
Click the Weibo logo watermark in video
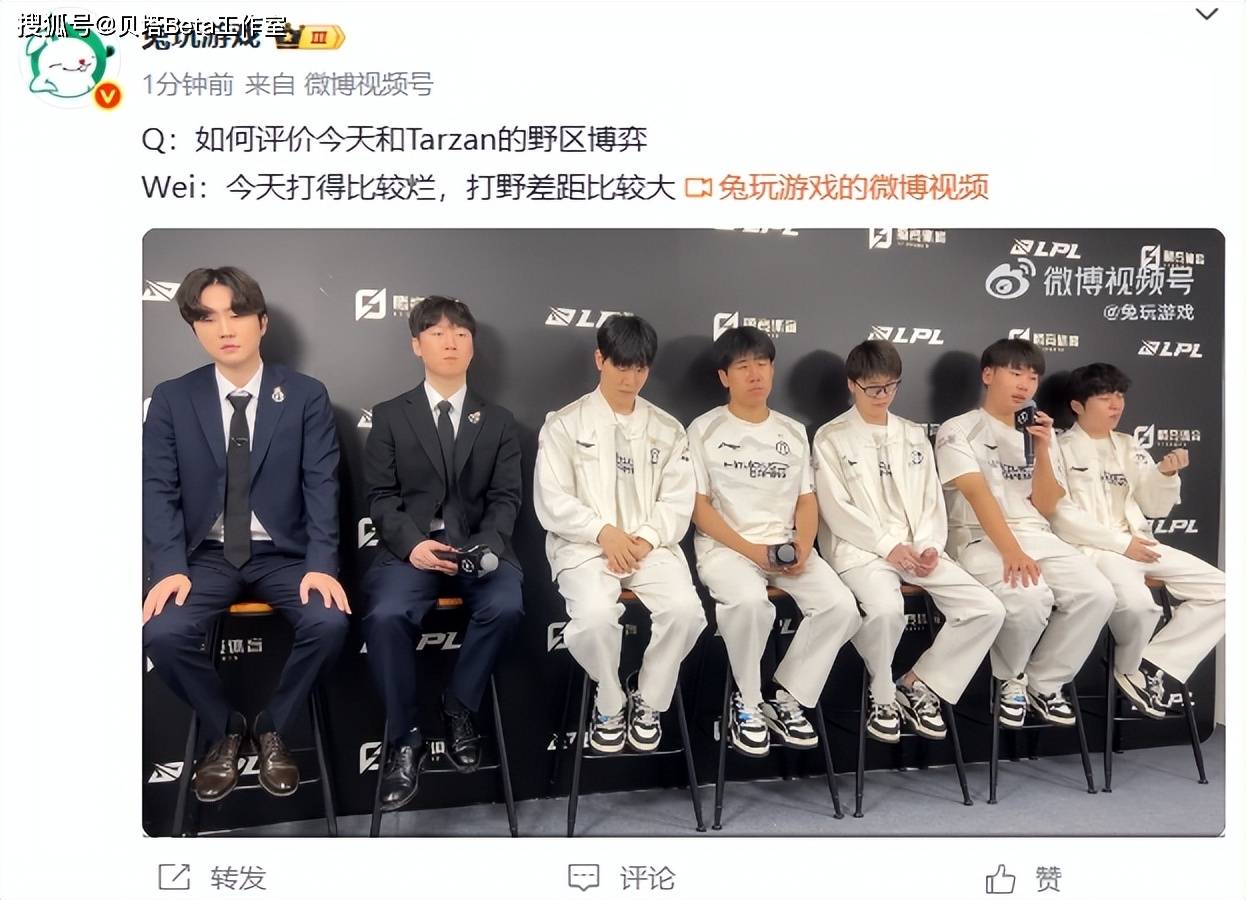click(x=1010, y=278)
